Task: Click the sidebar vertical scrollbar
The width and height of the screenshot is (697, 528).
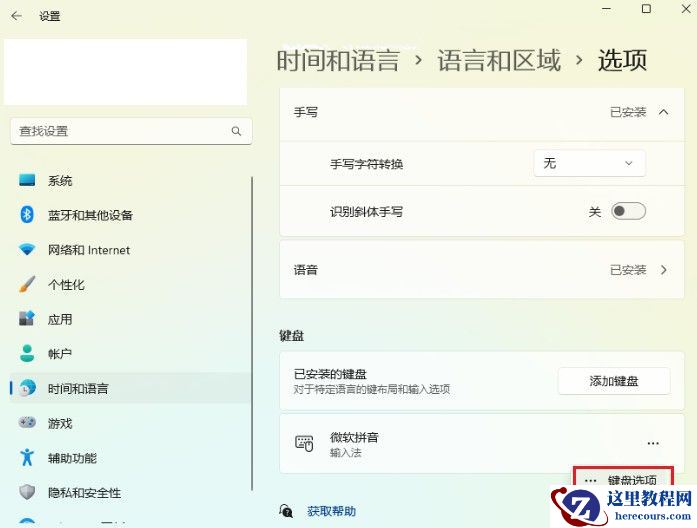Action: (252, 333)
